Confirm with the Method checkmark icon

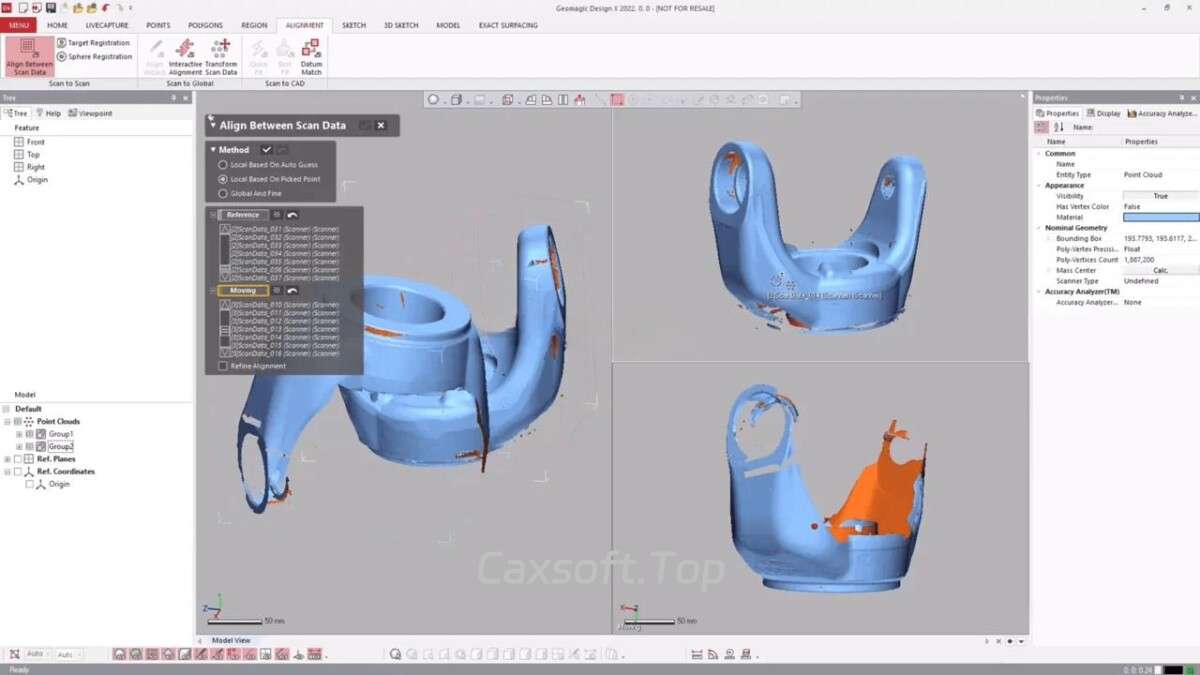point(266,150)
